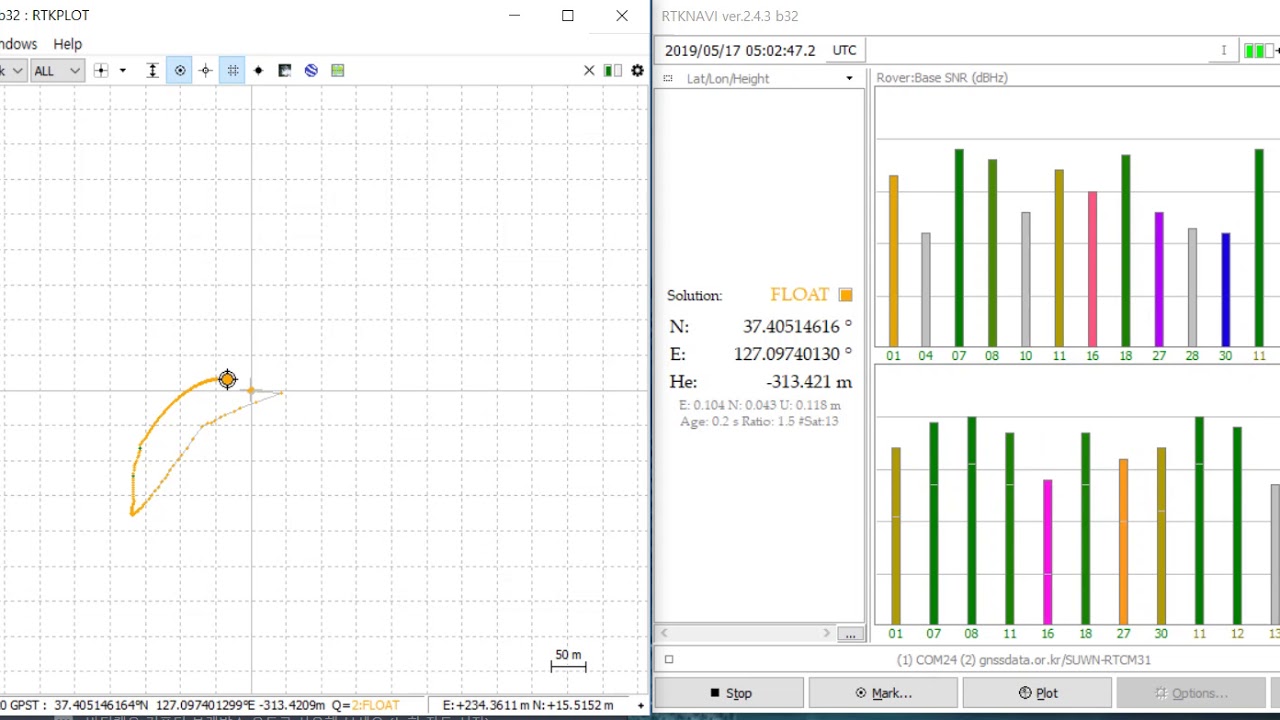The height and width of the screenshot is (720, 1280).
Task: Click the Options... button in RTKNAVI
Action: 1190,693
